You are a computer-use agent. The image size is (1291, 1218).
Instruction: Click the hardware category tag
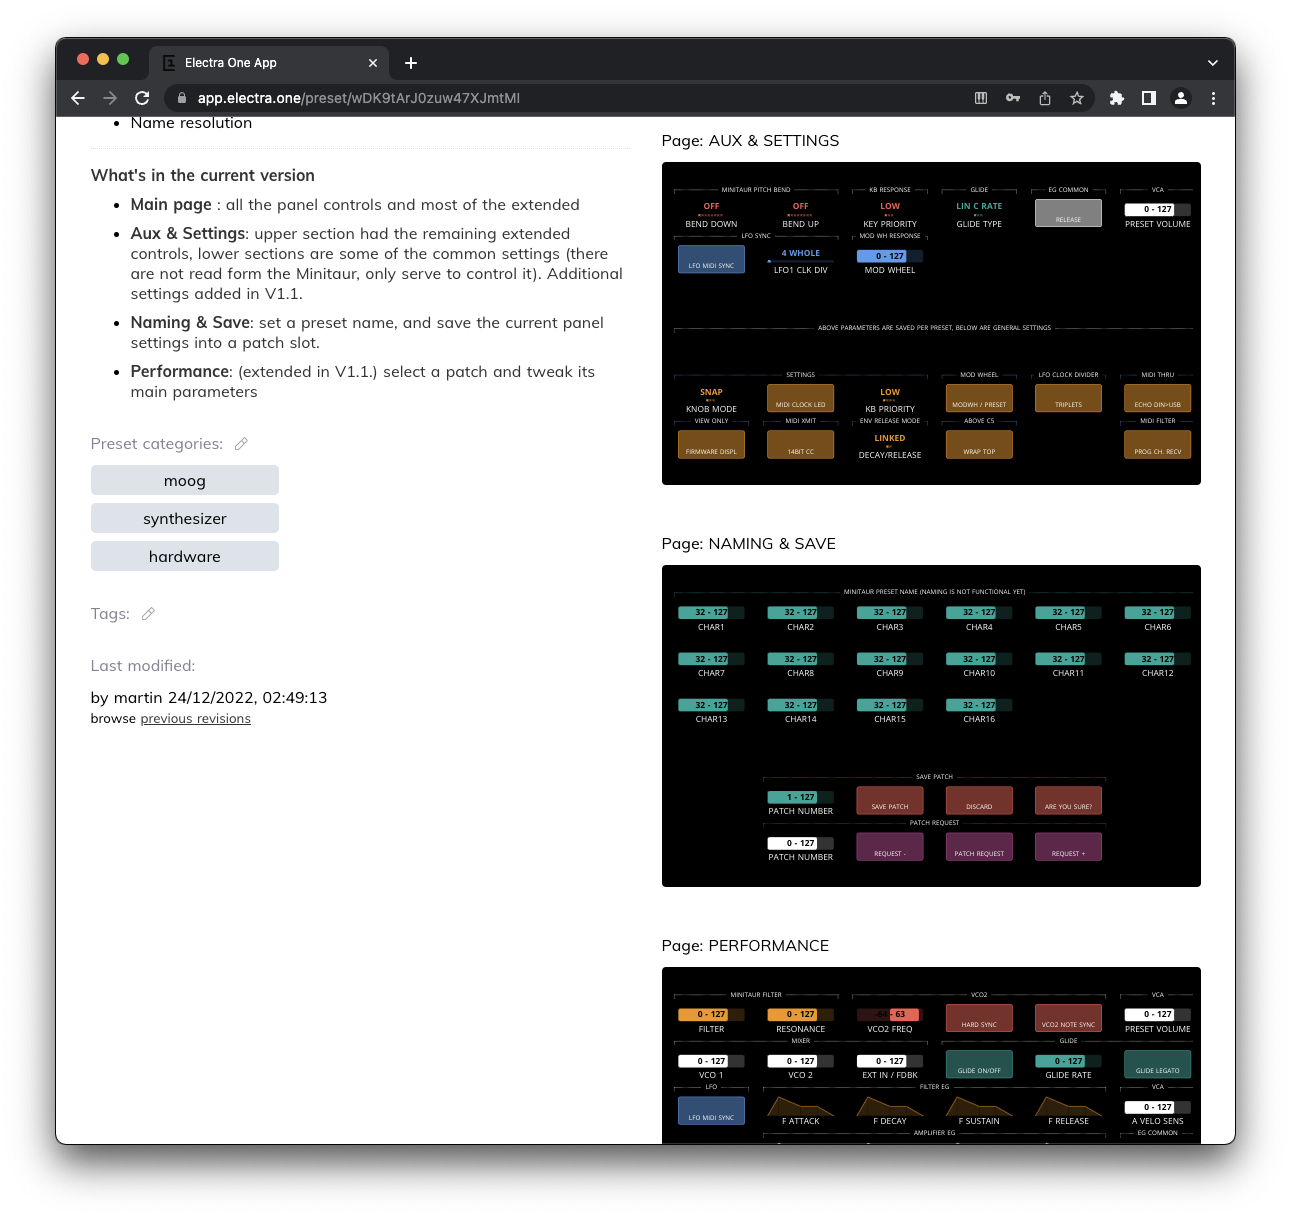(x=185, y=557)
